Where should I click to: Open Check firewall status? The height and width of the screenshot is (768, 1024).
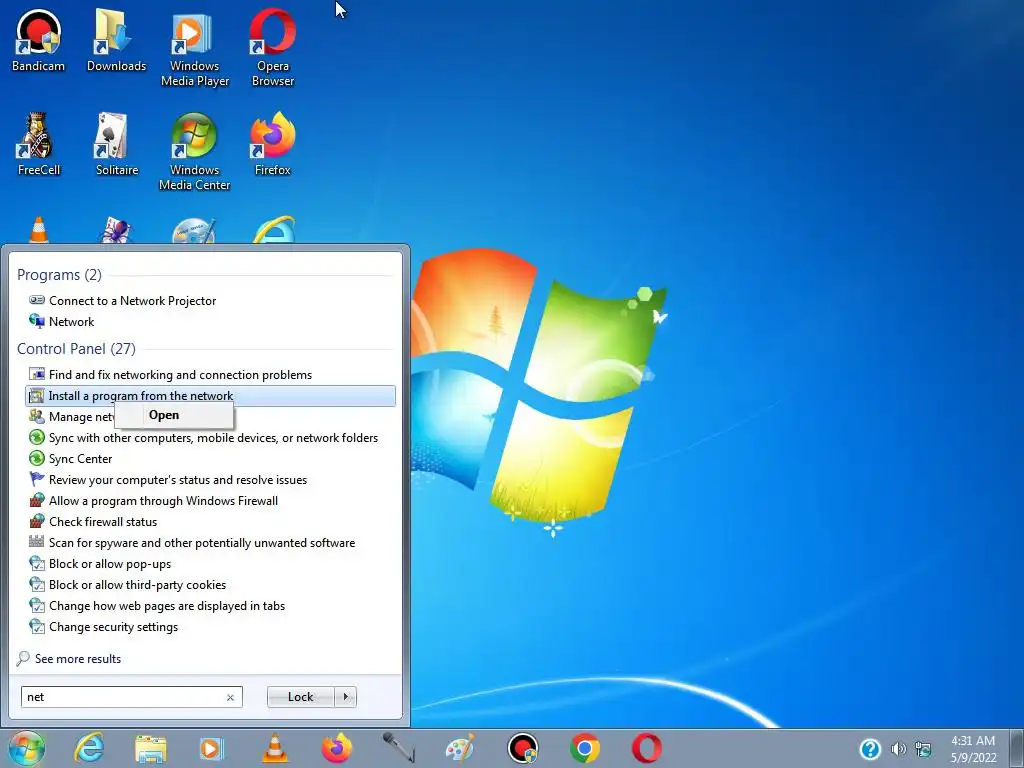tap(210, 522)
